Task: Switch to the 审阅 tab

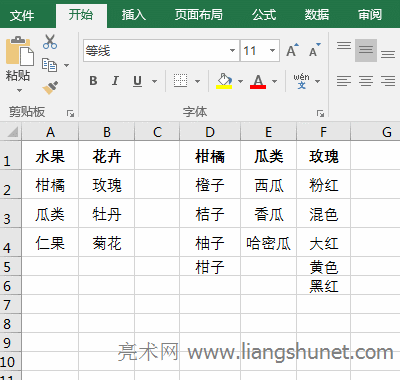Action: click(370, 15)
